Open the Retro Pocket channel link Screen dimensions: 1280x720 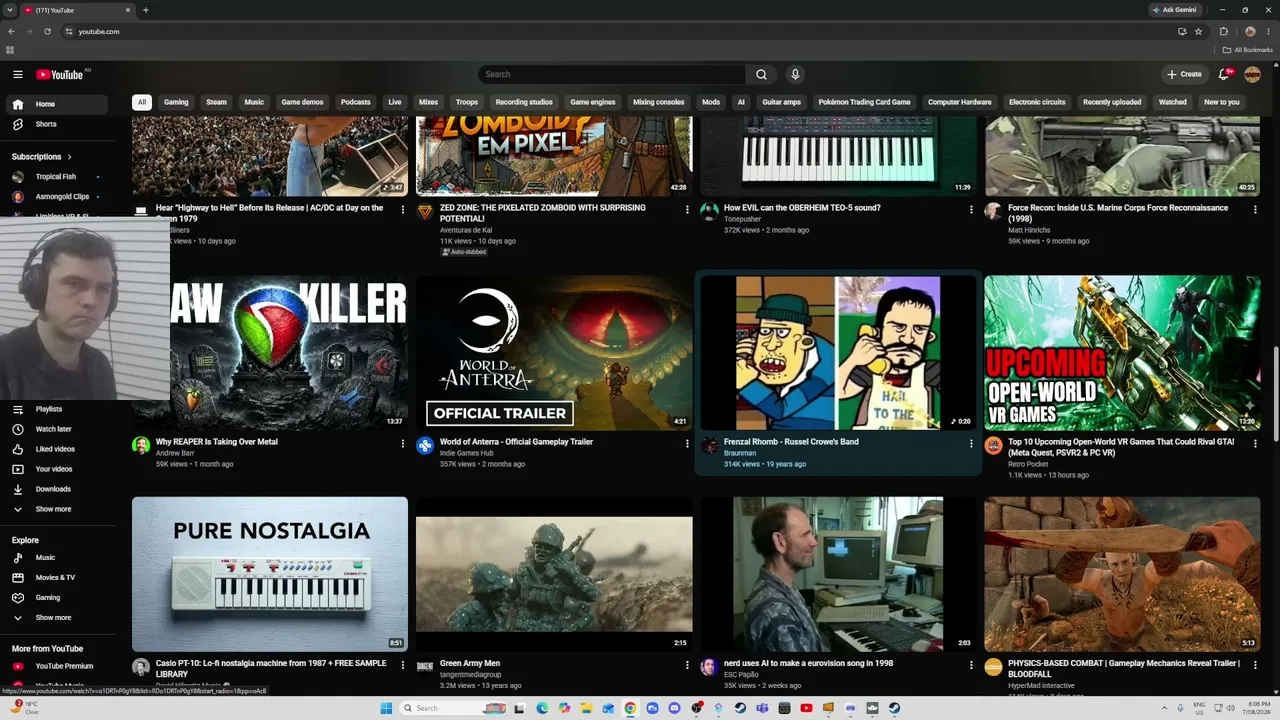point(1028,464)
